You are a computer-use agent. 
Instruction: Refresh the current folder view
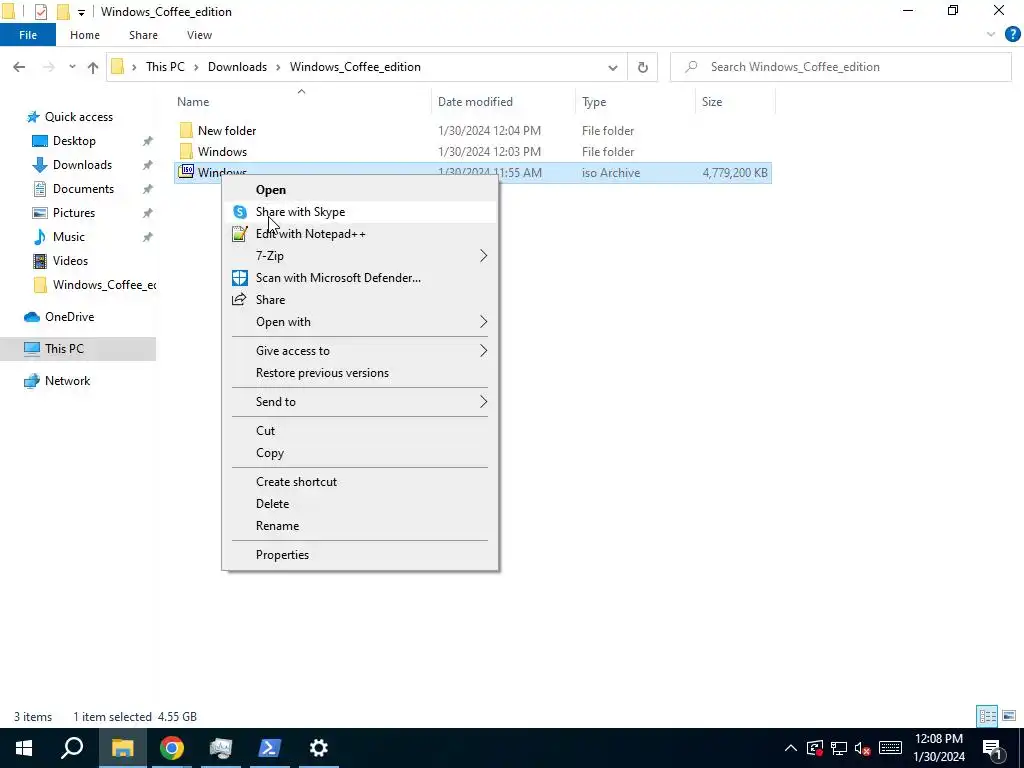643,67
